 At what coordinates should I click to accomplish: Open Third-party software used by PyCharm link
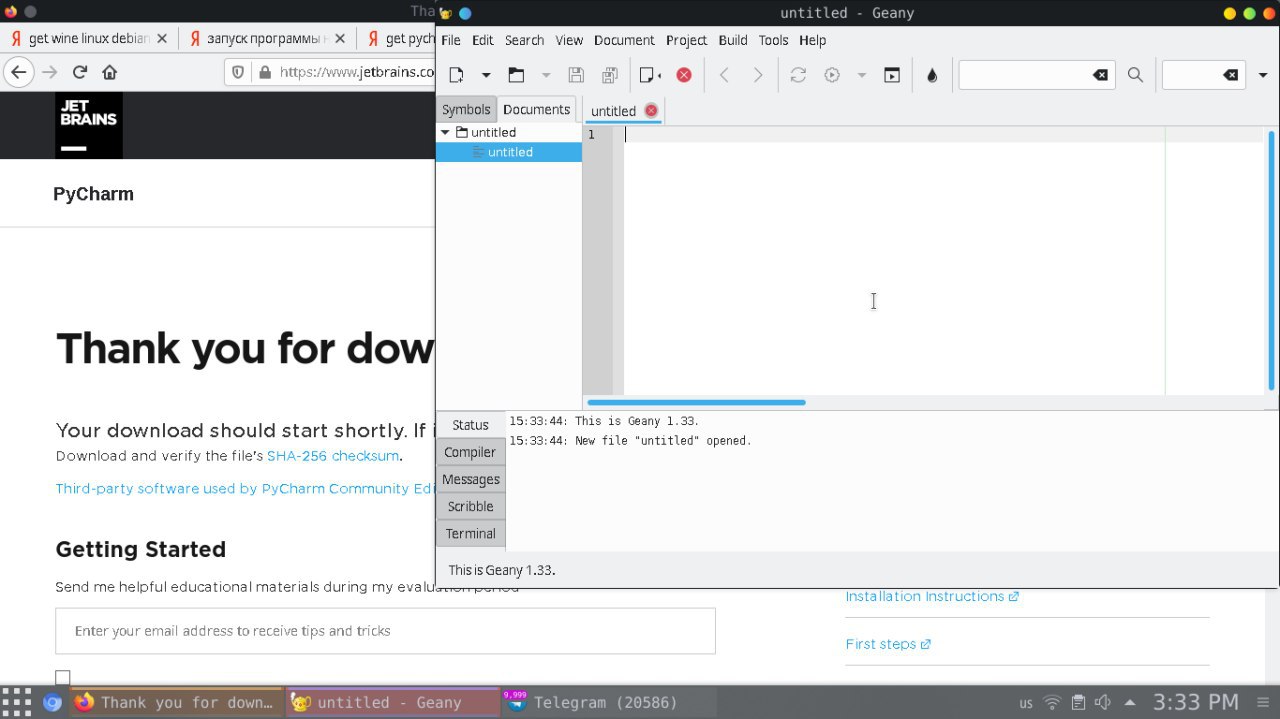coord(245,489)
